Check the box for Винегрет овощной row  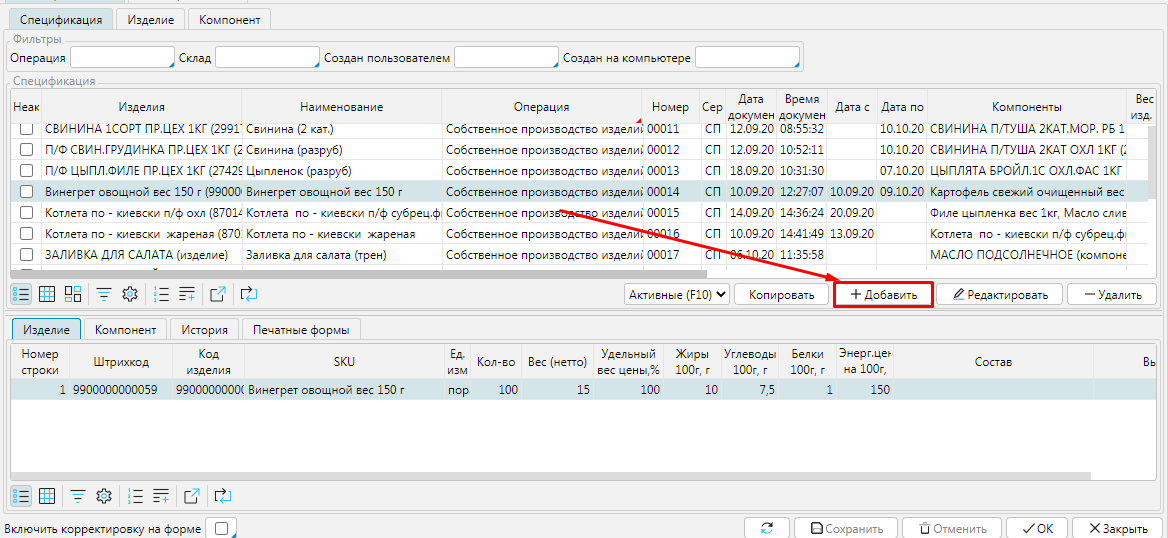27,191
